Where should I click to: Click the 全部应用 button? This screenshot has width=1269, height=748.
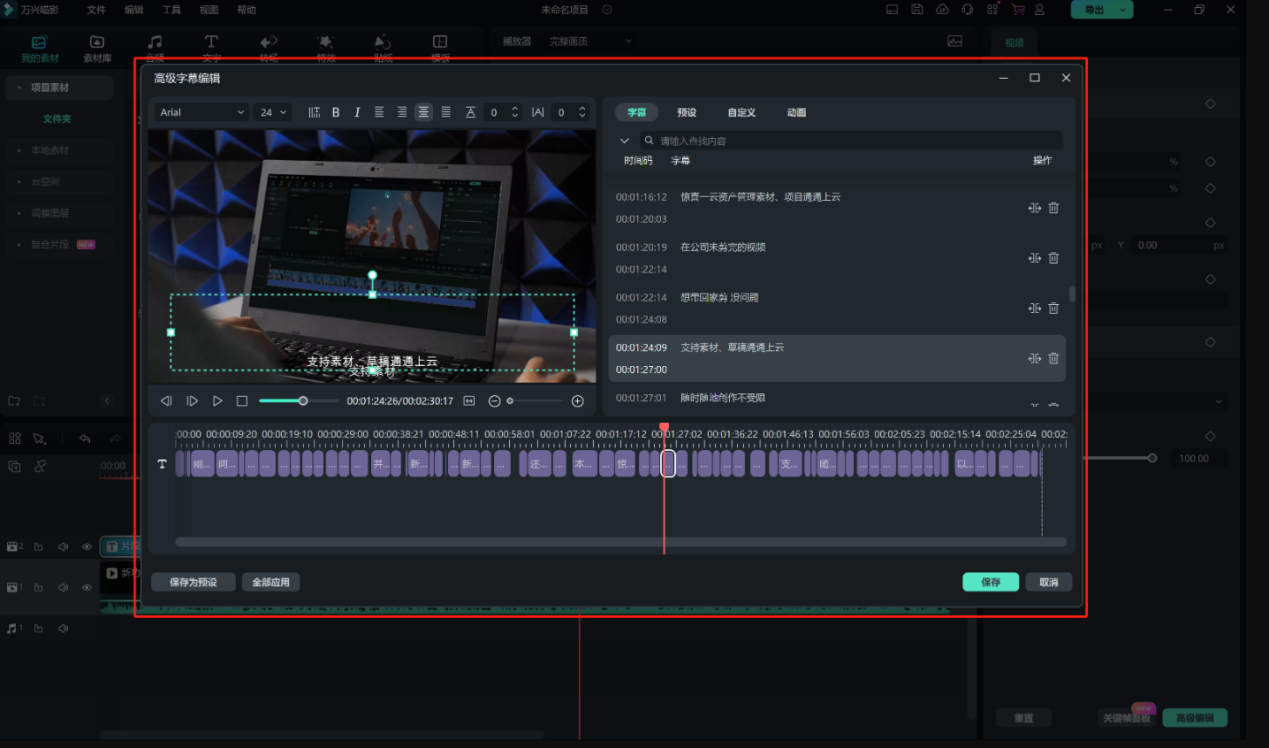click(x=270, y=582)
